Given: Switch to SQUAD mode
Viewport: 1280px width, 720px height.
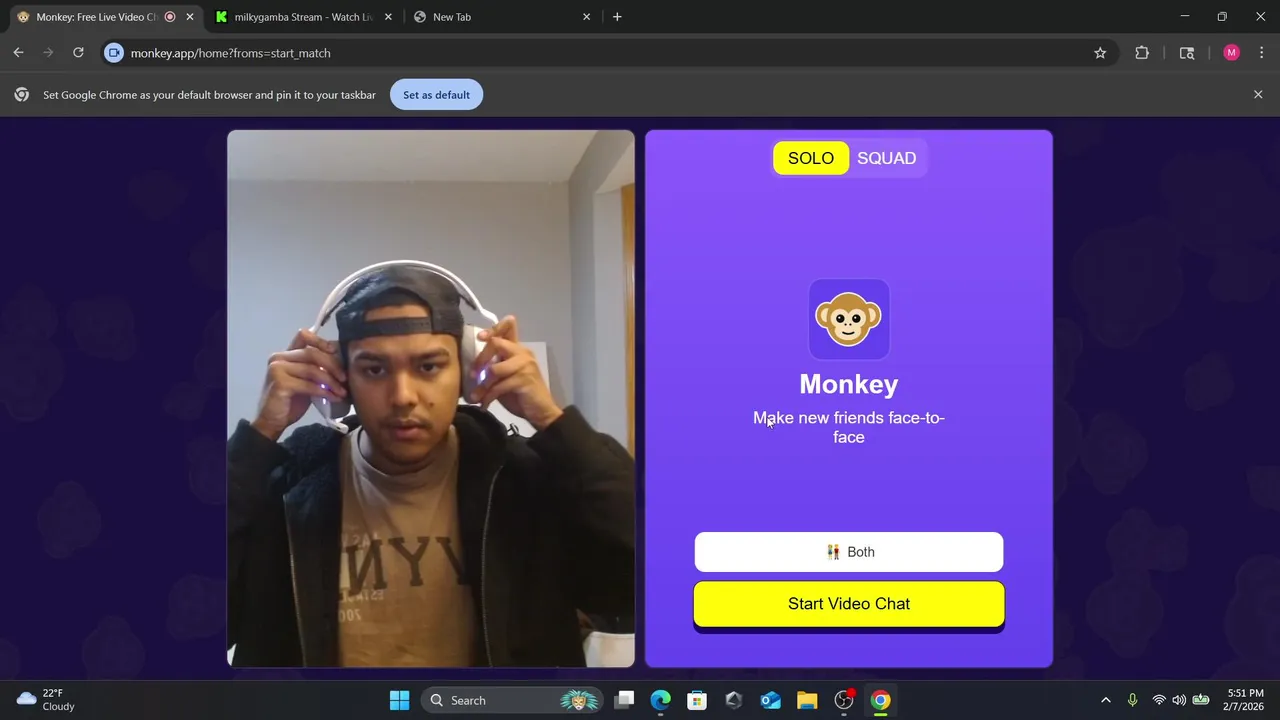Looking at the screenshot, I should point(886,158).
